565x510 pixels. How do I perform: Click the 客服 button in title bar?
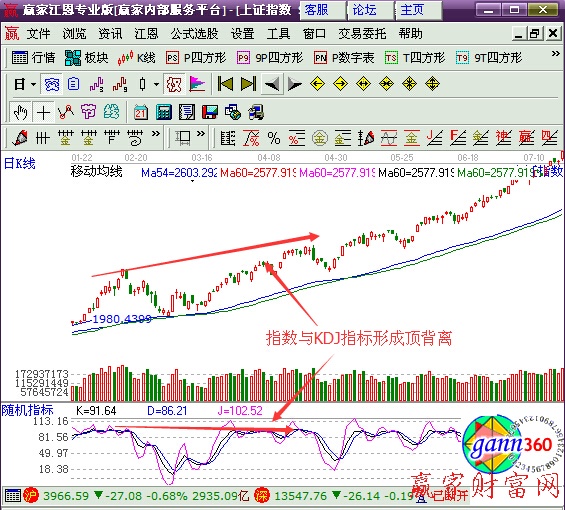click(x=322, y=10)
